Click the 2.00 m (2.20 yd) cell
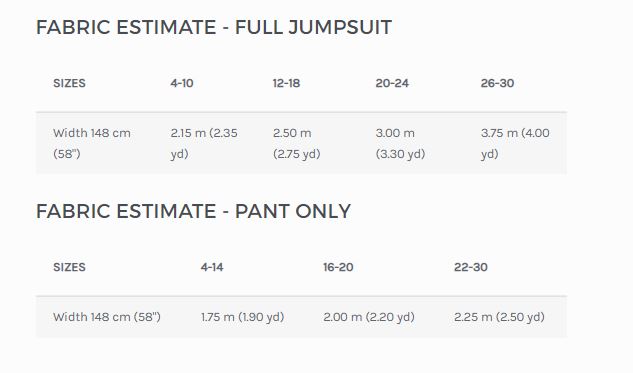Viewport: 633px width, 373px height. tap(369, 317)
